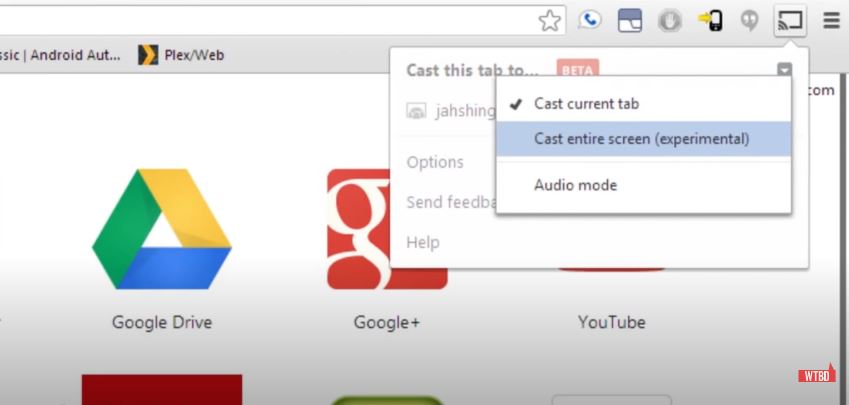Click the Hangouts quote extension icon

749,21
